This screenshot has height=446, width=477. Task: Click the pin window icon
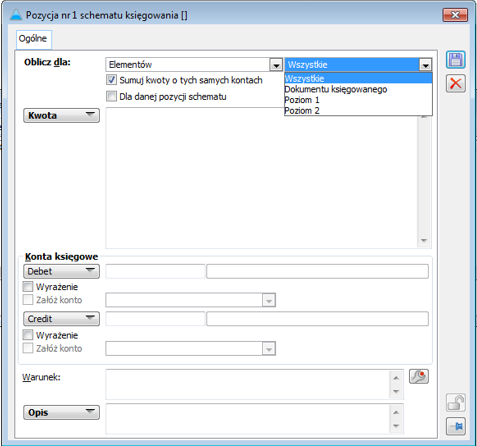pyautogui.click(x=456, y=426)
